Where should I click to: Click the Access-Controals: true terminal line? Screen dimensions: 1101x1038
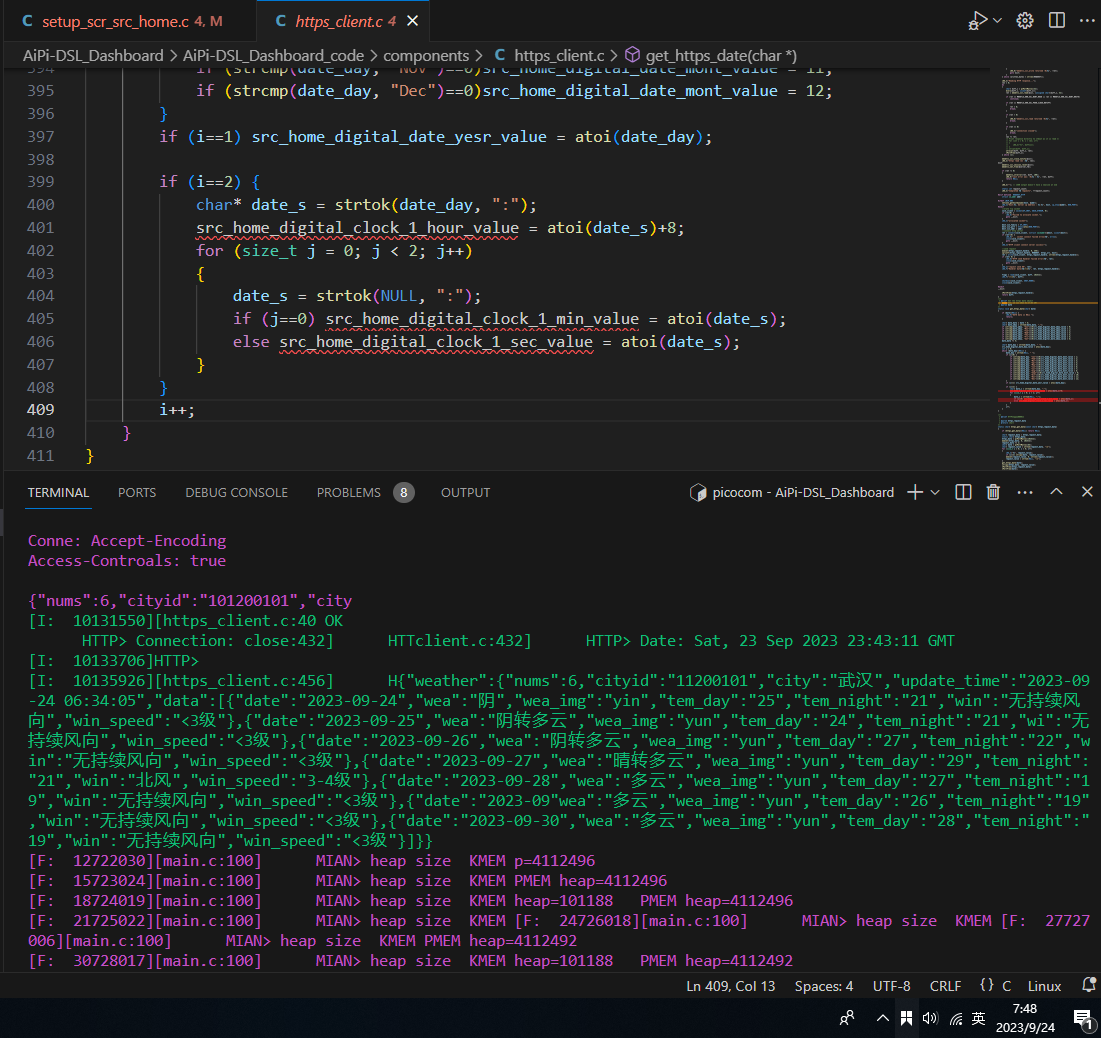(x=127, y=561)
